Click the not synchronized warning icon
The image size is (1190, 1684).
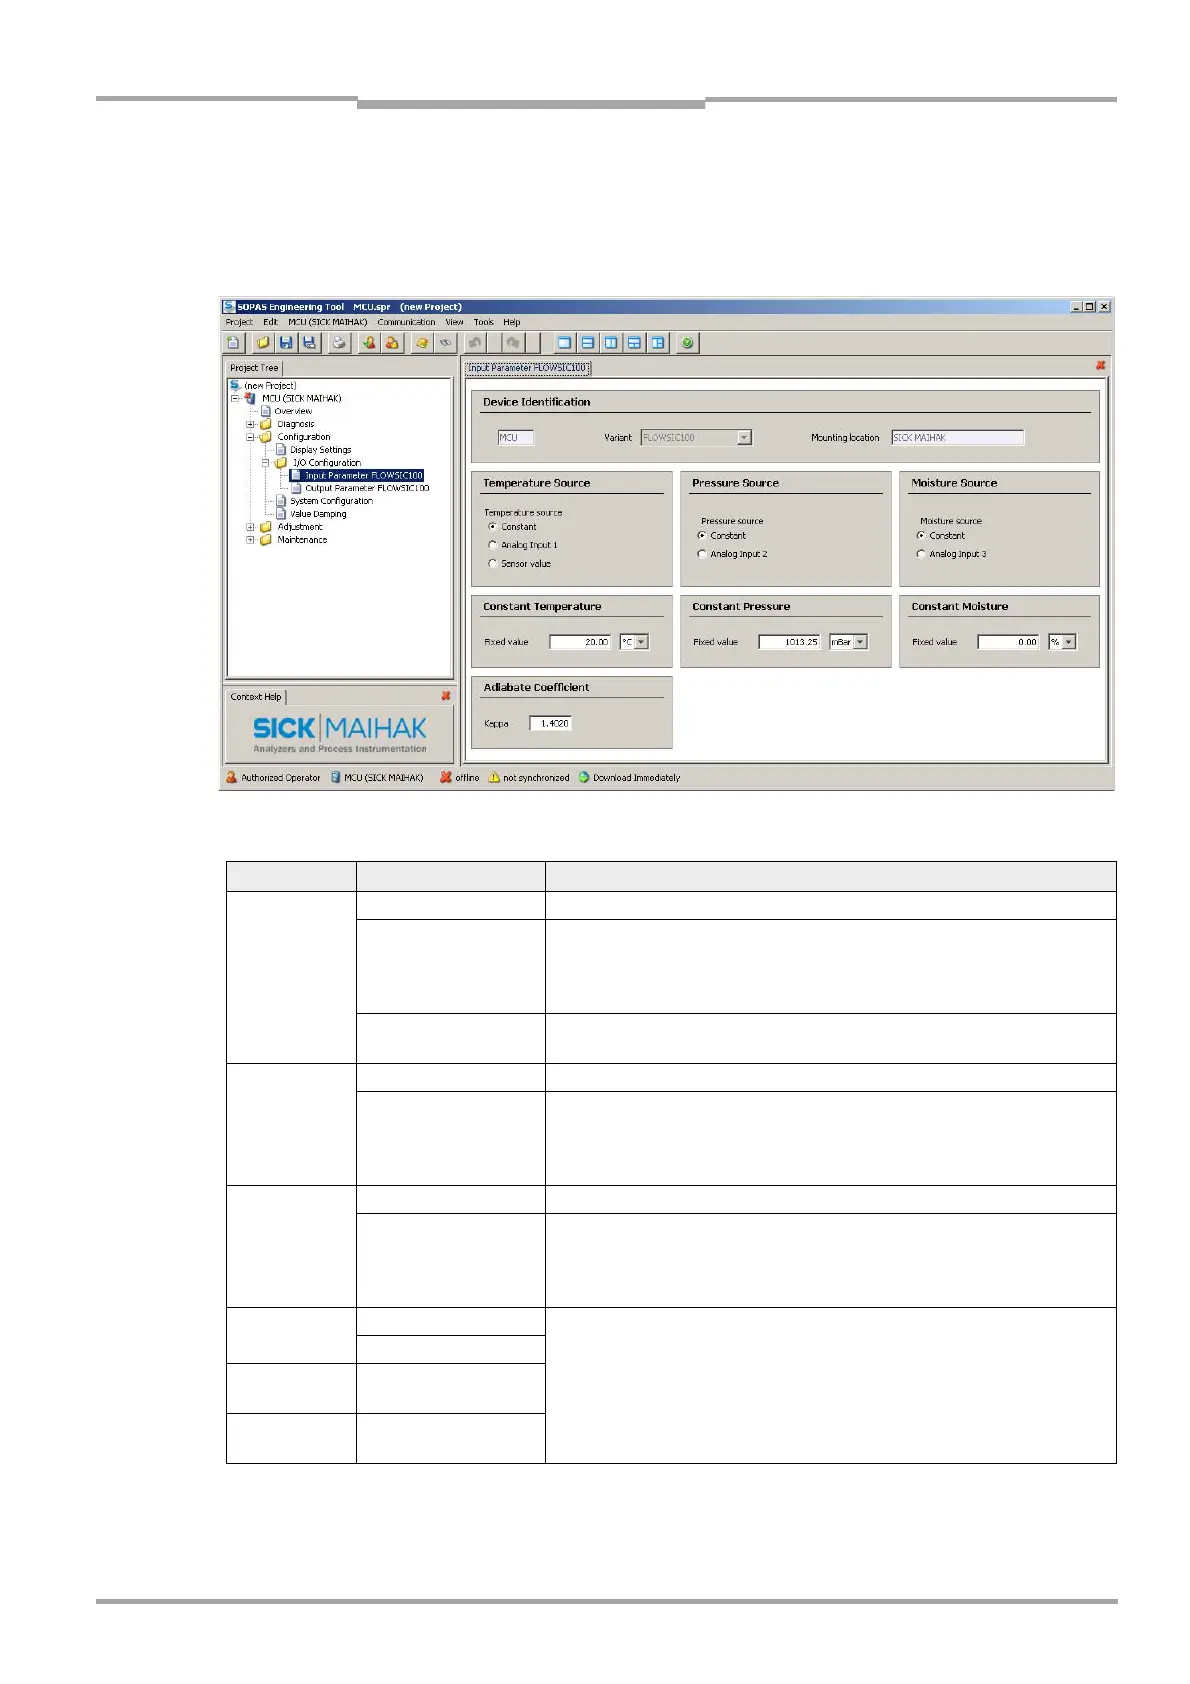click(x=494, y=777)
